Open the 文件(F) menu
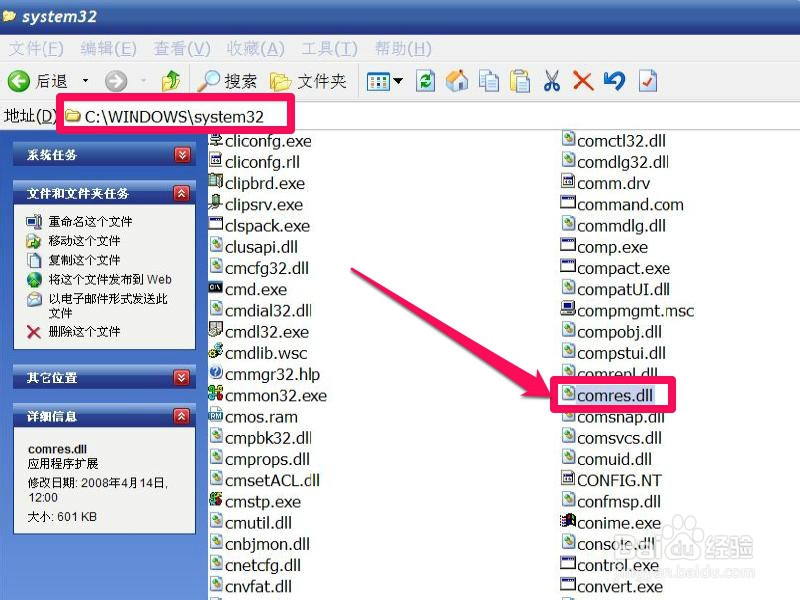This screenshot has width=800, height=600. [x=36, y=48]
